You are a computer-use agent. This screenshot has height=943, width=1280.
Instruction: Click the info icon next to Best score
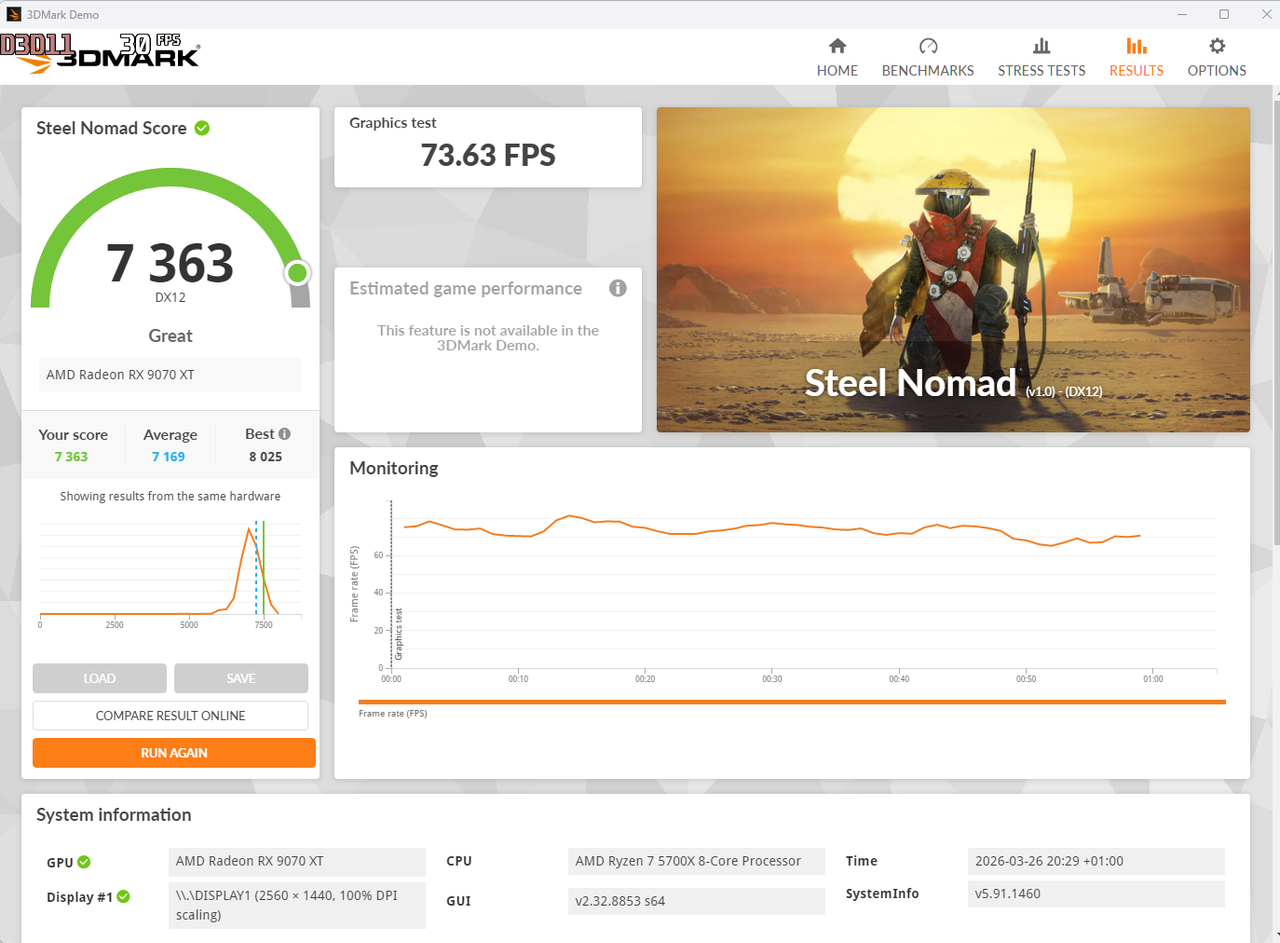point(283,433)
